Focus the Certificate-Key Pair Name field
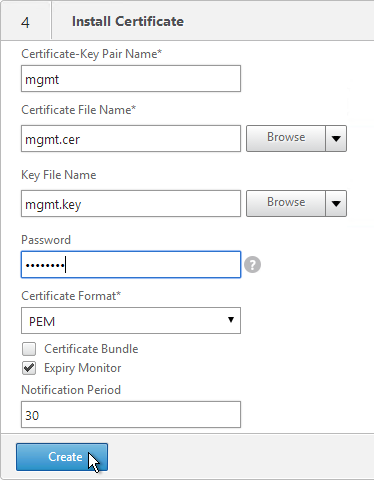The height and width of the screenshot is (480, 374). pos(131,79)
